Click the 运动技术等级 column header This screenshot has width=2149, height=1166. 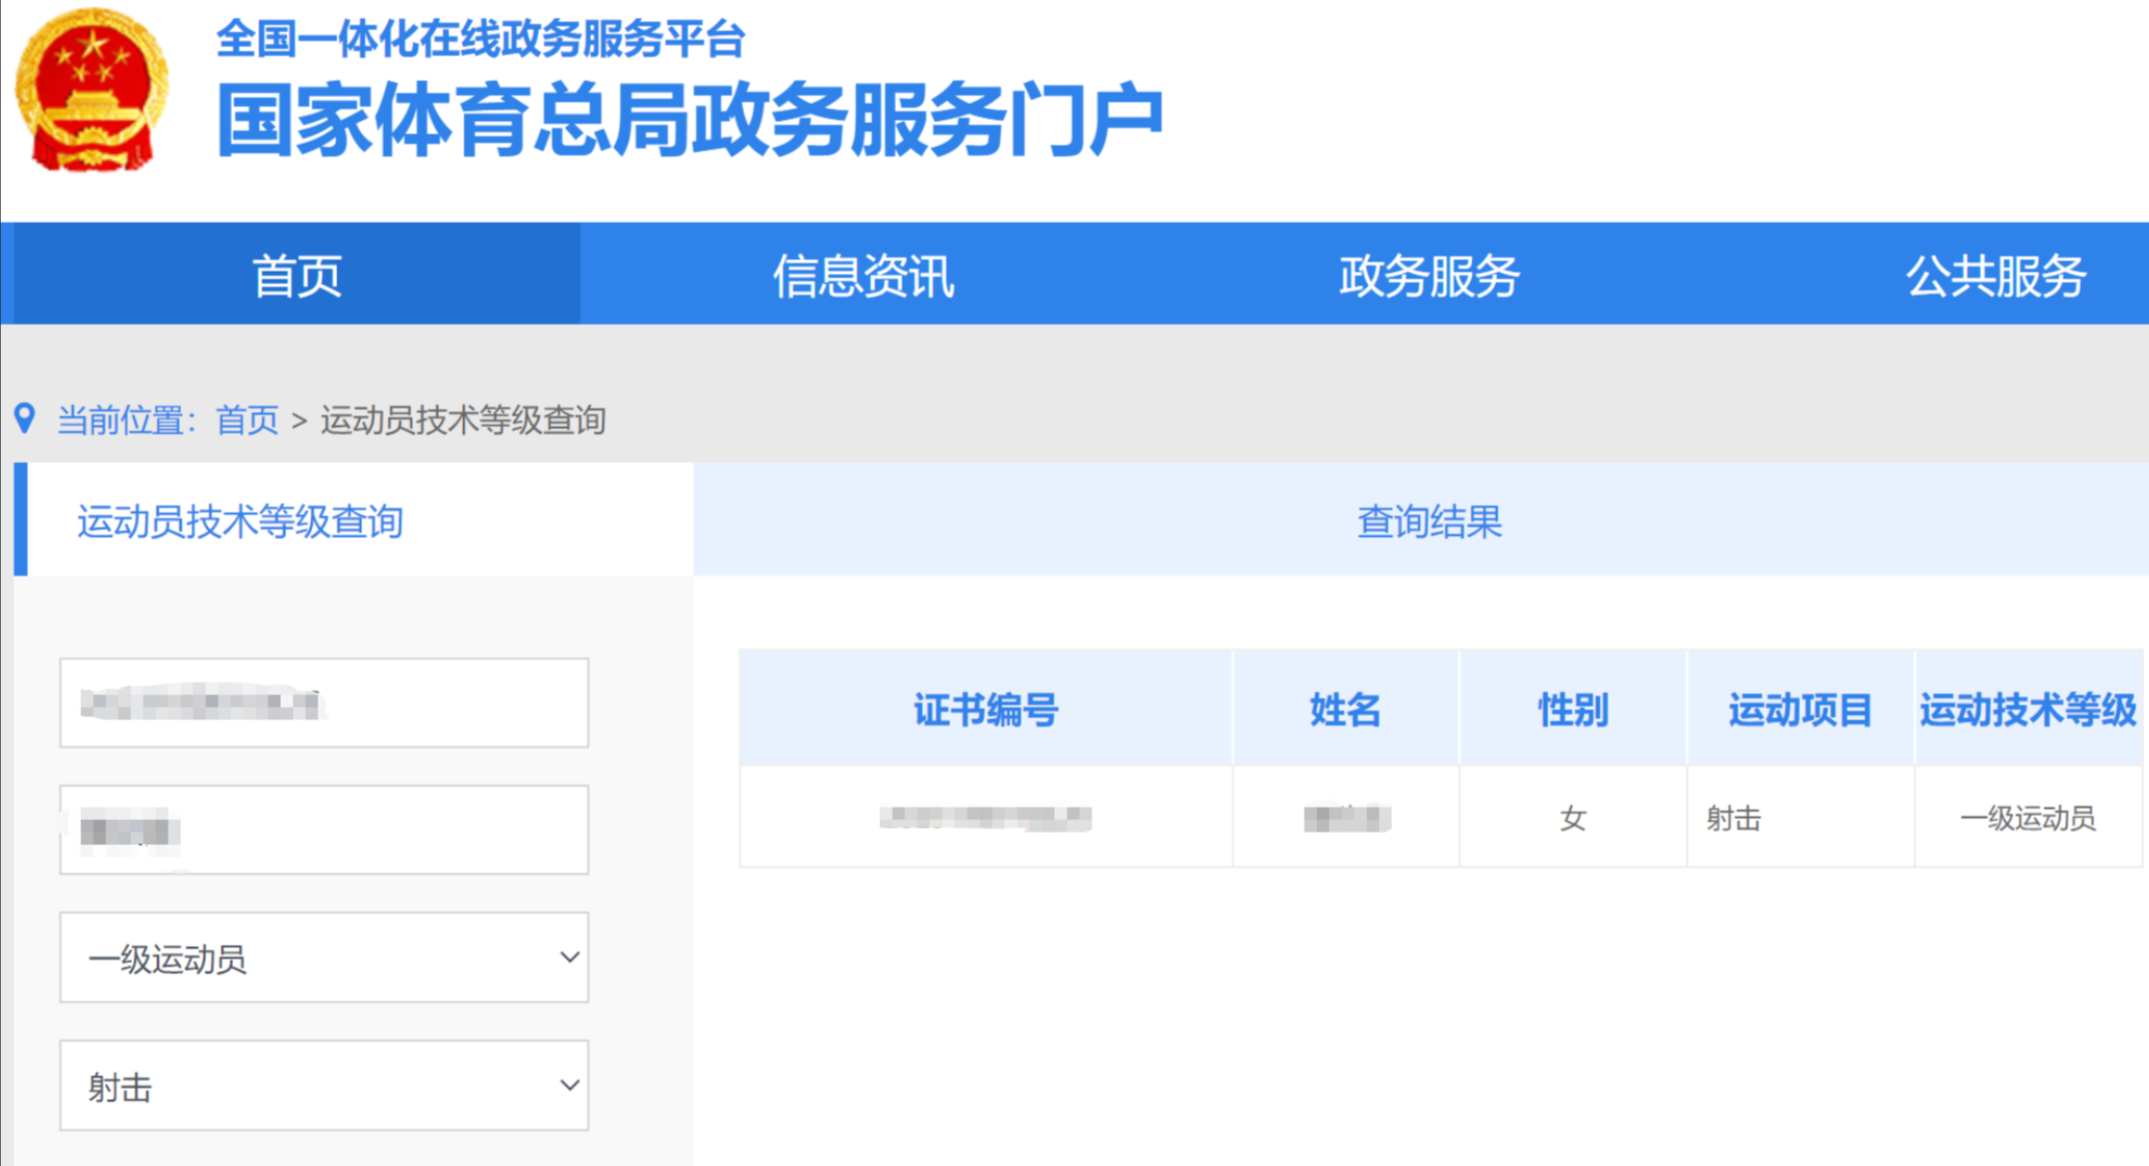pos(2027,710)
